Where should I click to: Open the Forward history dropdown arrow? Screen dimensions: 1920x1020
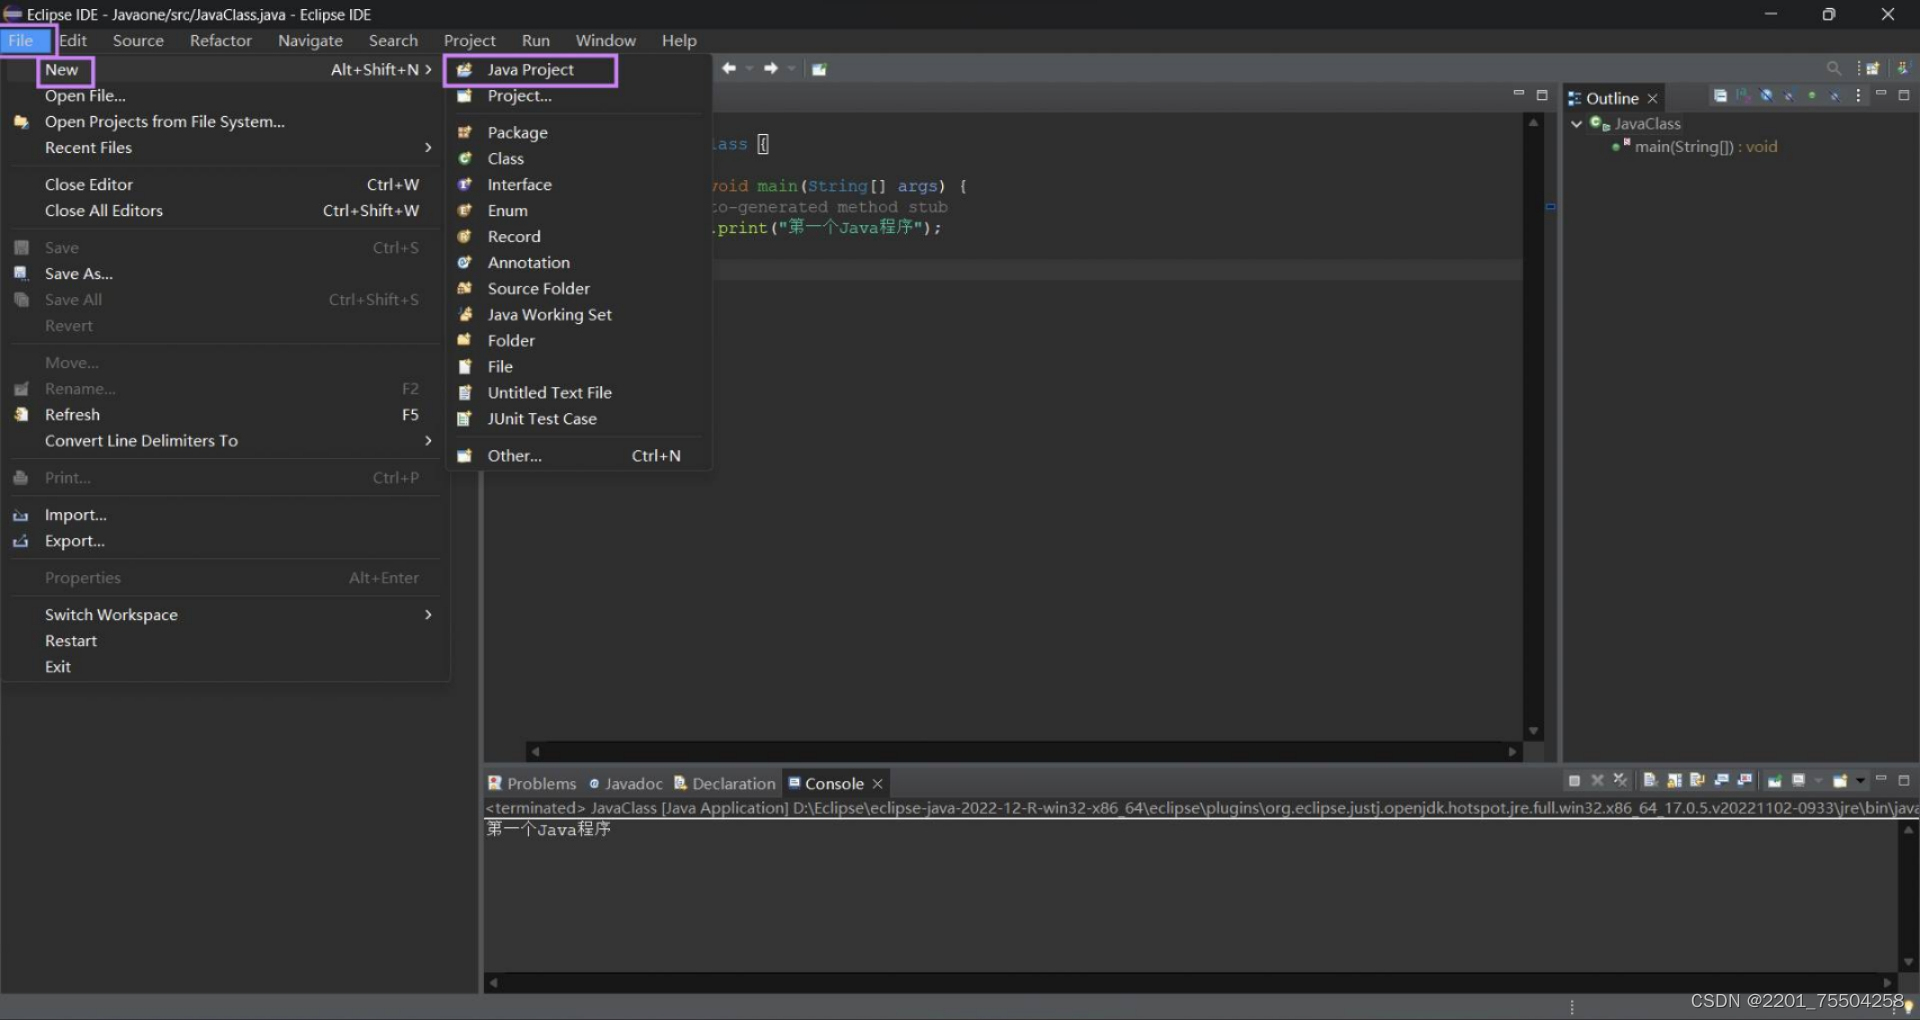tap(791, 69)
